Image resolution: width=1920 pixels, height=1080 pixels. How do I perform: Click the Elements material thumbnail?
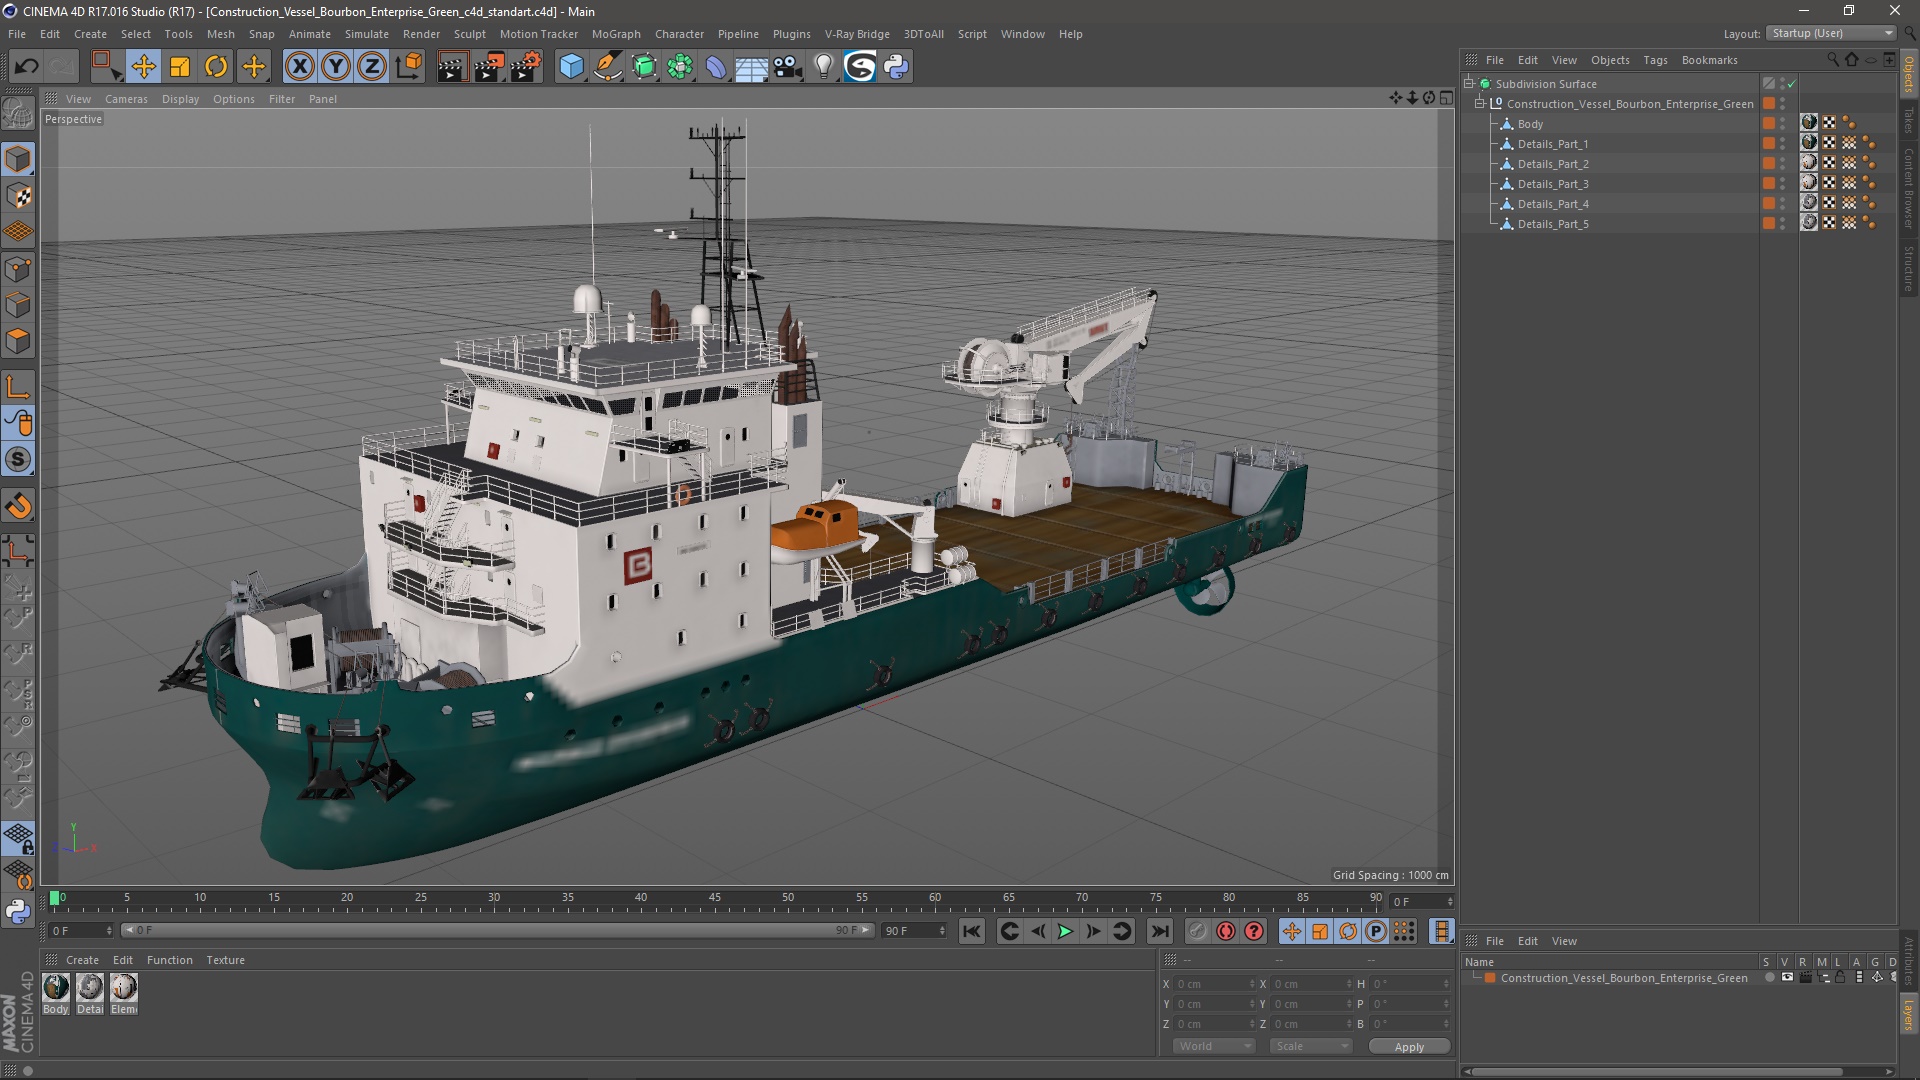click(x=124, y=987)
